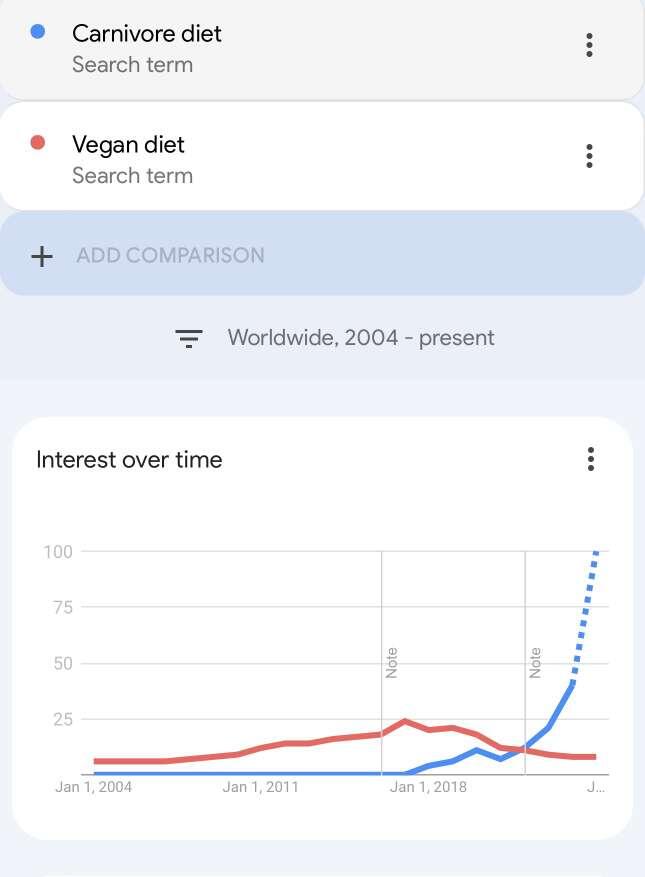This screenshot has height=877, width=645.
Task: Open the Interest over time three-dot menu
Action: (x=591, y=459)
